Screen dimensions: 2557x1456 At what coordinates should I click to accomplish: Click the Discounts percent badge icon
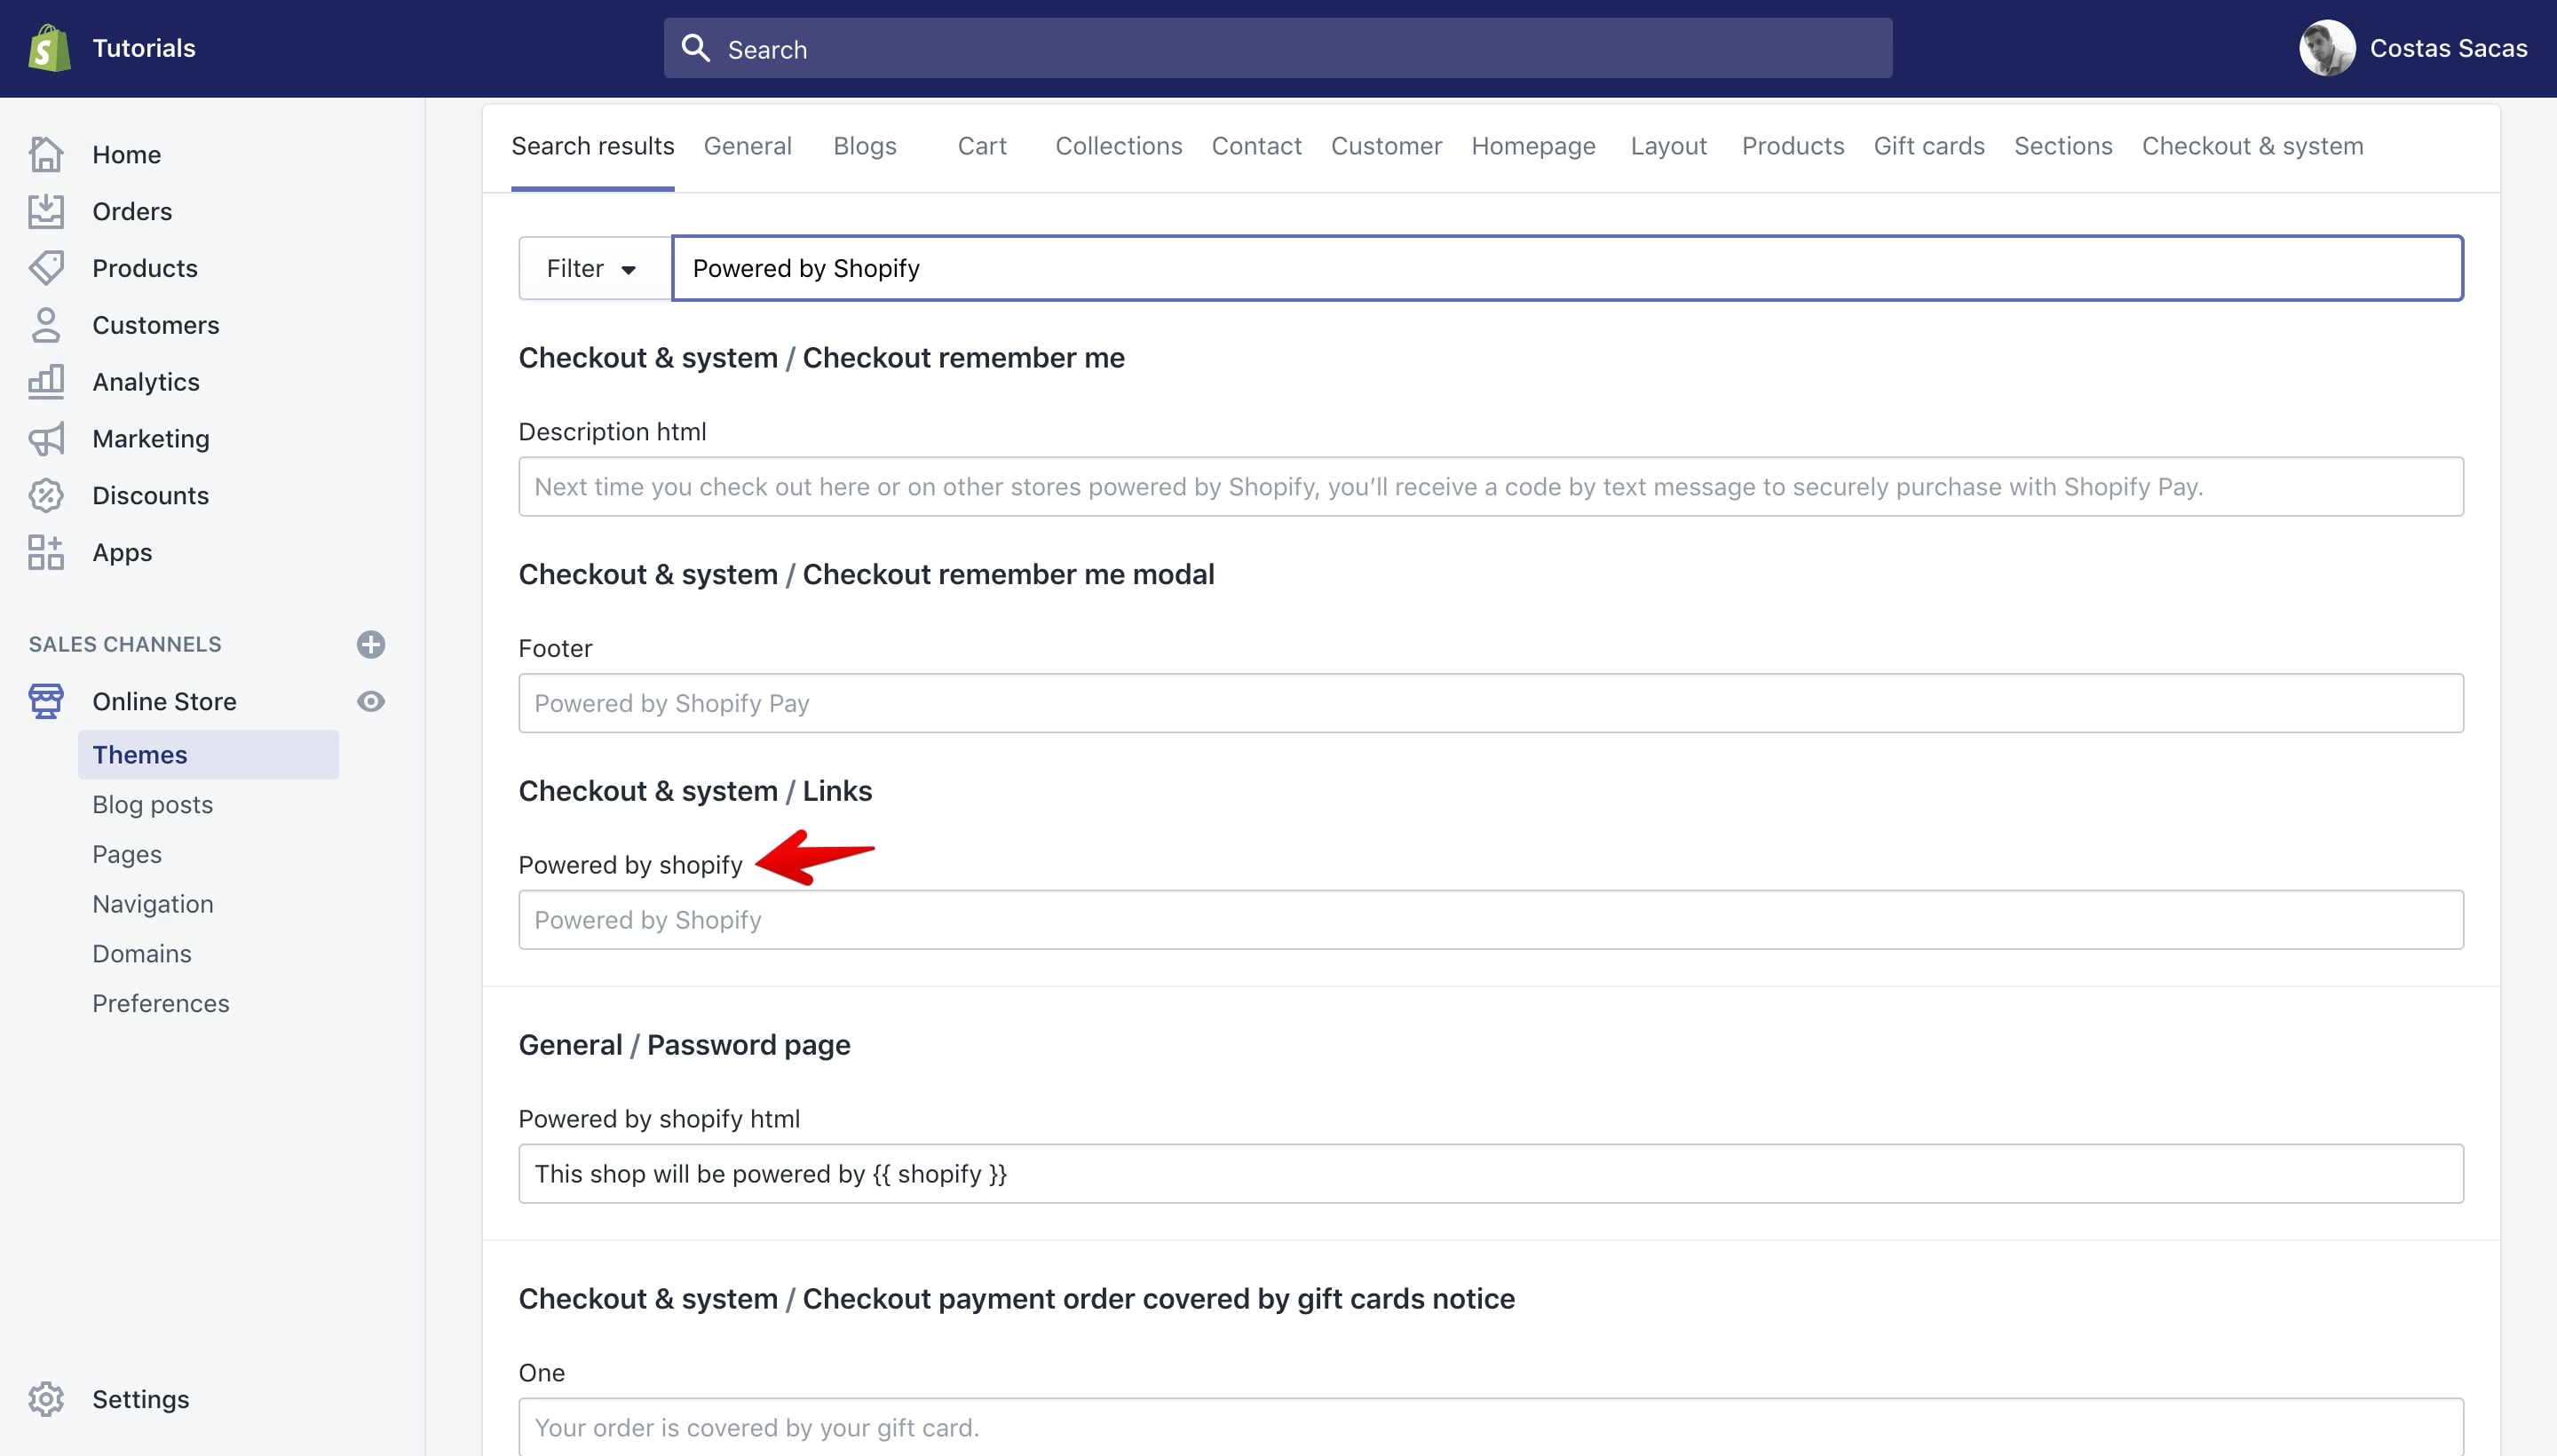(x=46, y=495)
